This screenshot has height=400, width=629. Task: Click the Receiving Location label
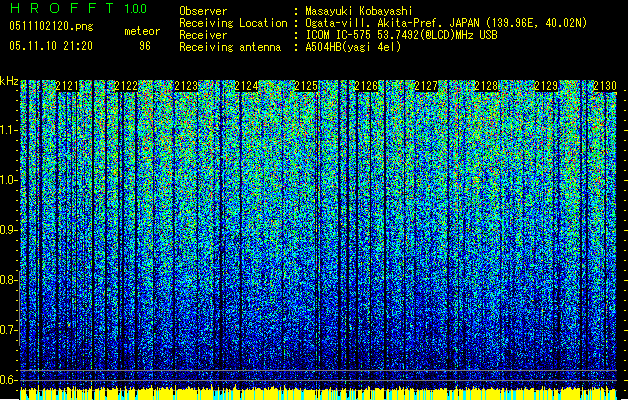(233, 23)
